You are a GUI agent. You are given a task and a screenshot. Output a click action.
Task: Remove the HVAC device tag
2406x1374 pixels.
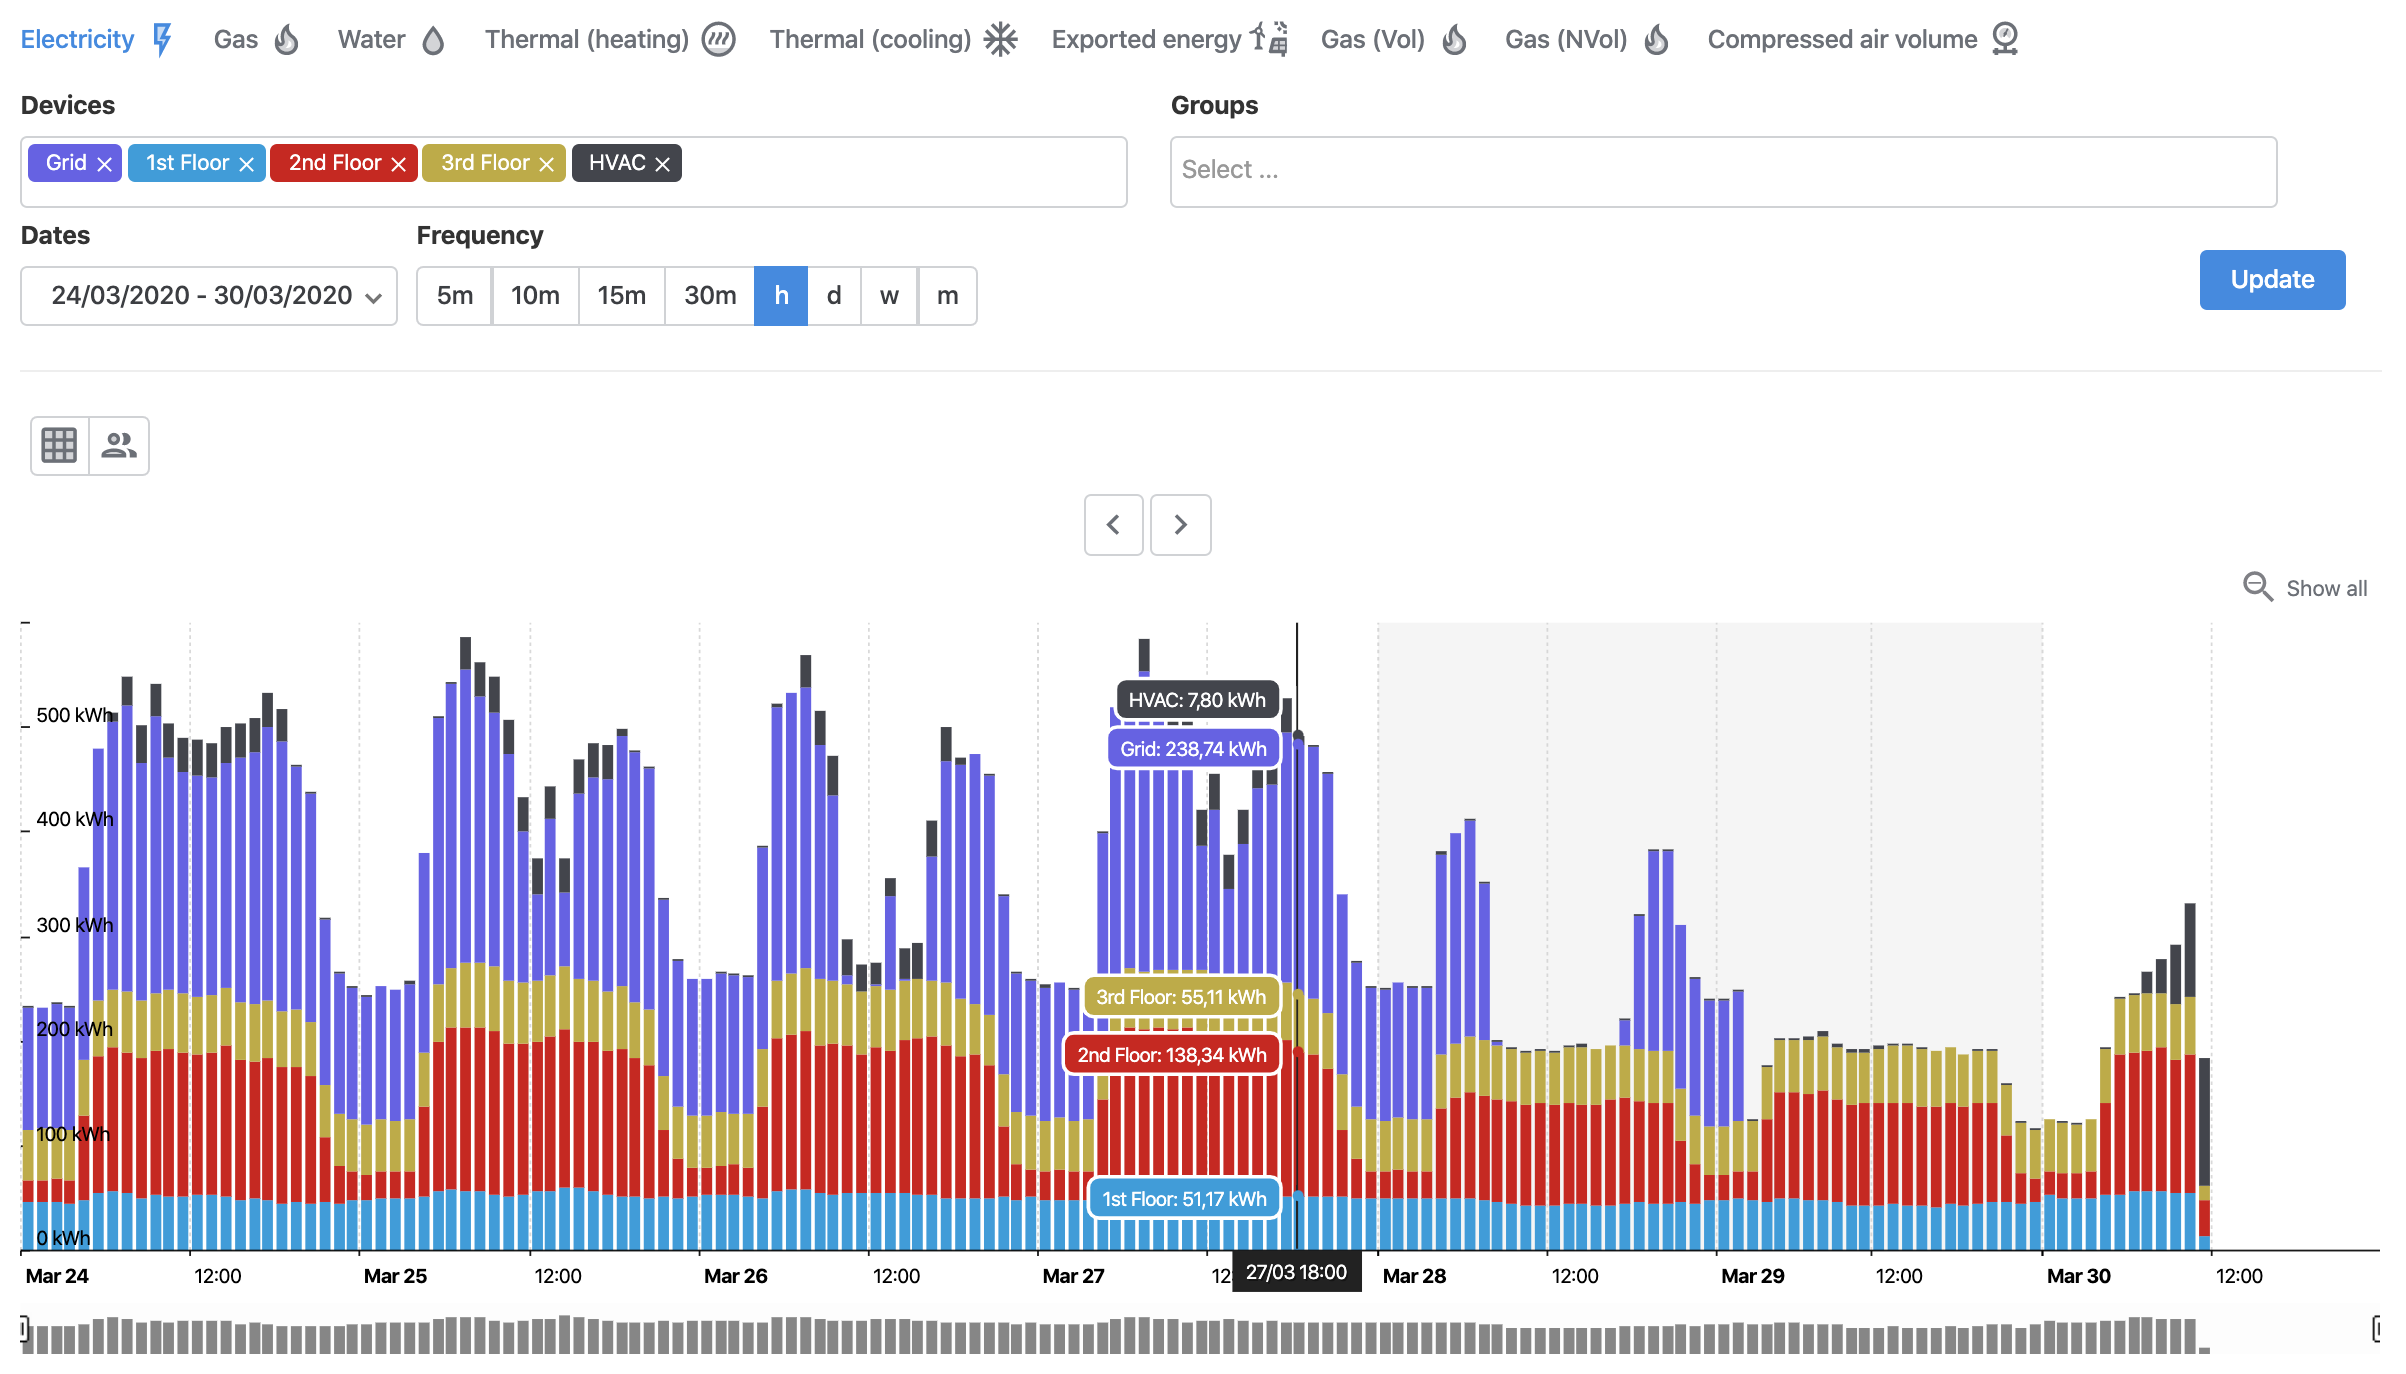click(x=662, y=164)
